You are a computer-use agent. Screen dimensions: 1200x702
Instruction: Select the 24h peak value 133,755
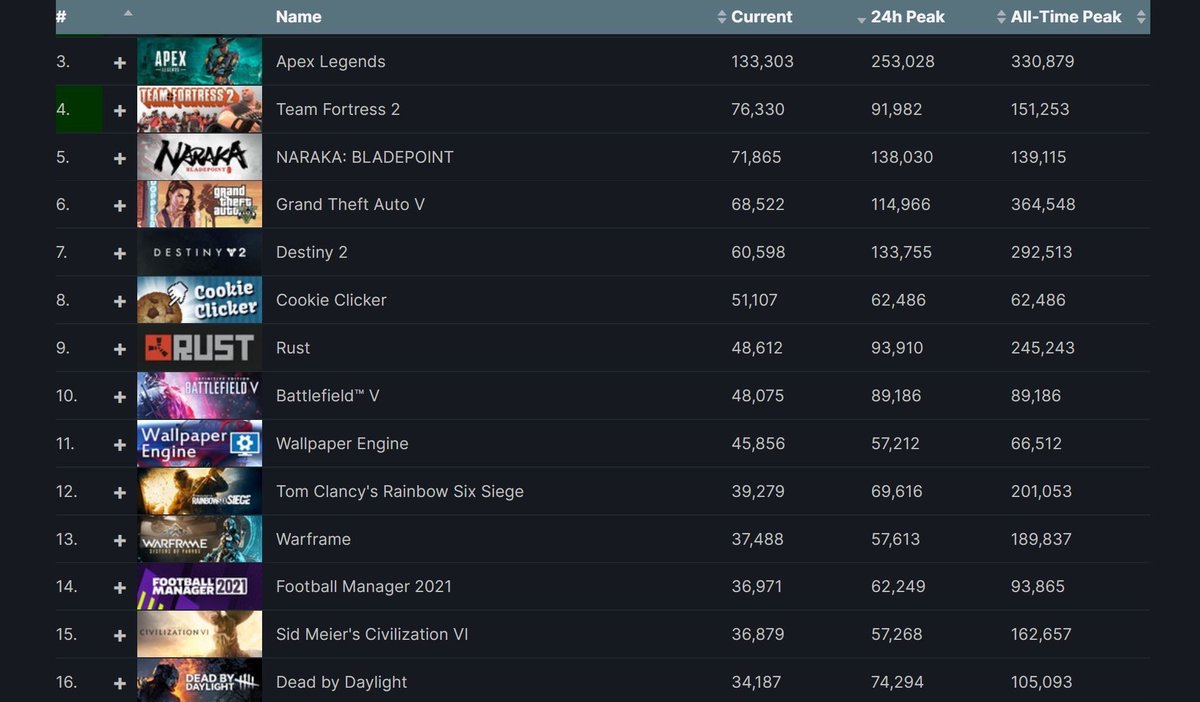(901, 253)
